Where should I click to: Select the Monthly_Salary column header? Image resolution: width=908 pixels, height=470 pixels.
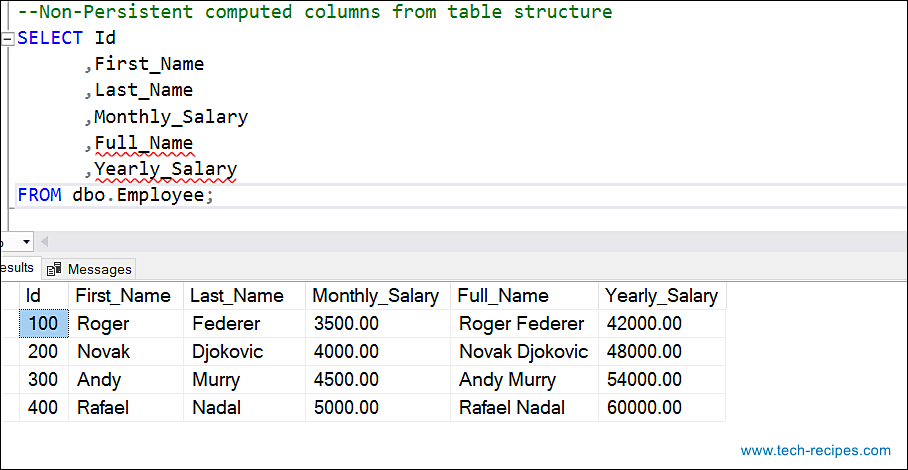[x=378, y=296]
